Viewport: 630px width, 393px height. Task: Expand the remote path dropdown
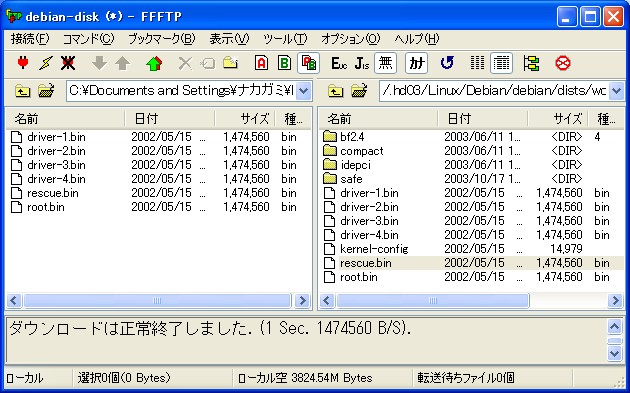[617, 91]
